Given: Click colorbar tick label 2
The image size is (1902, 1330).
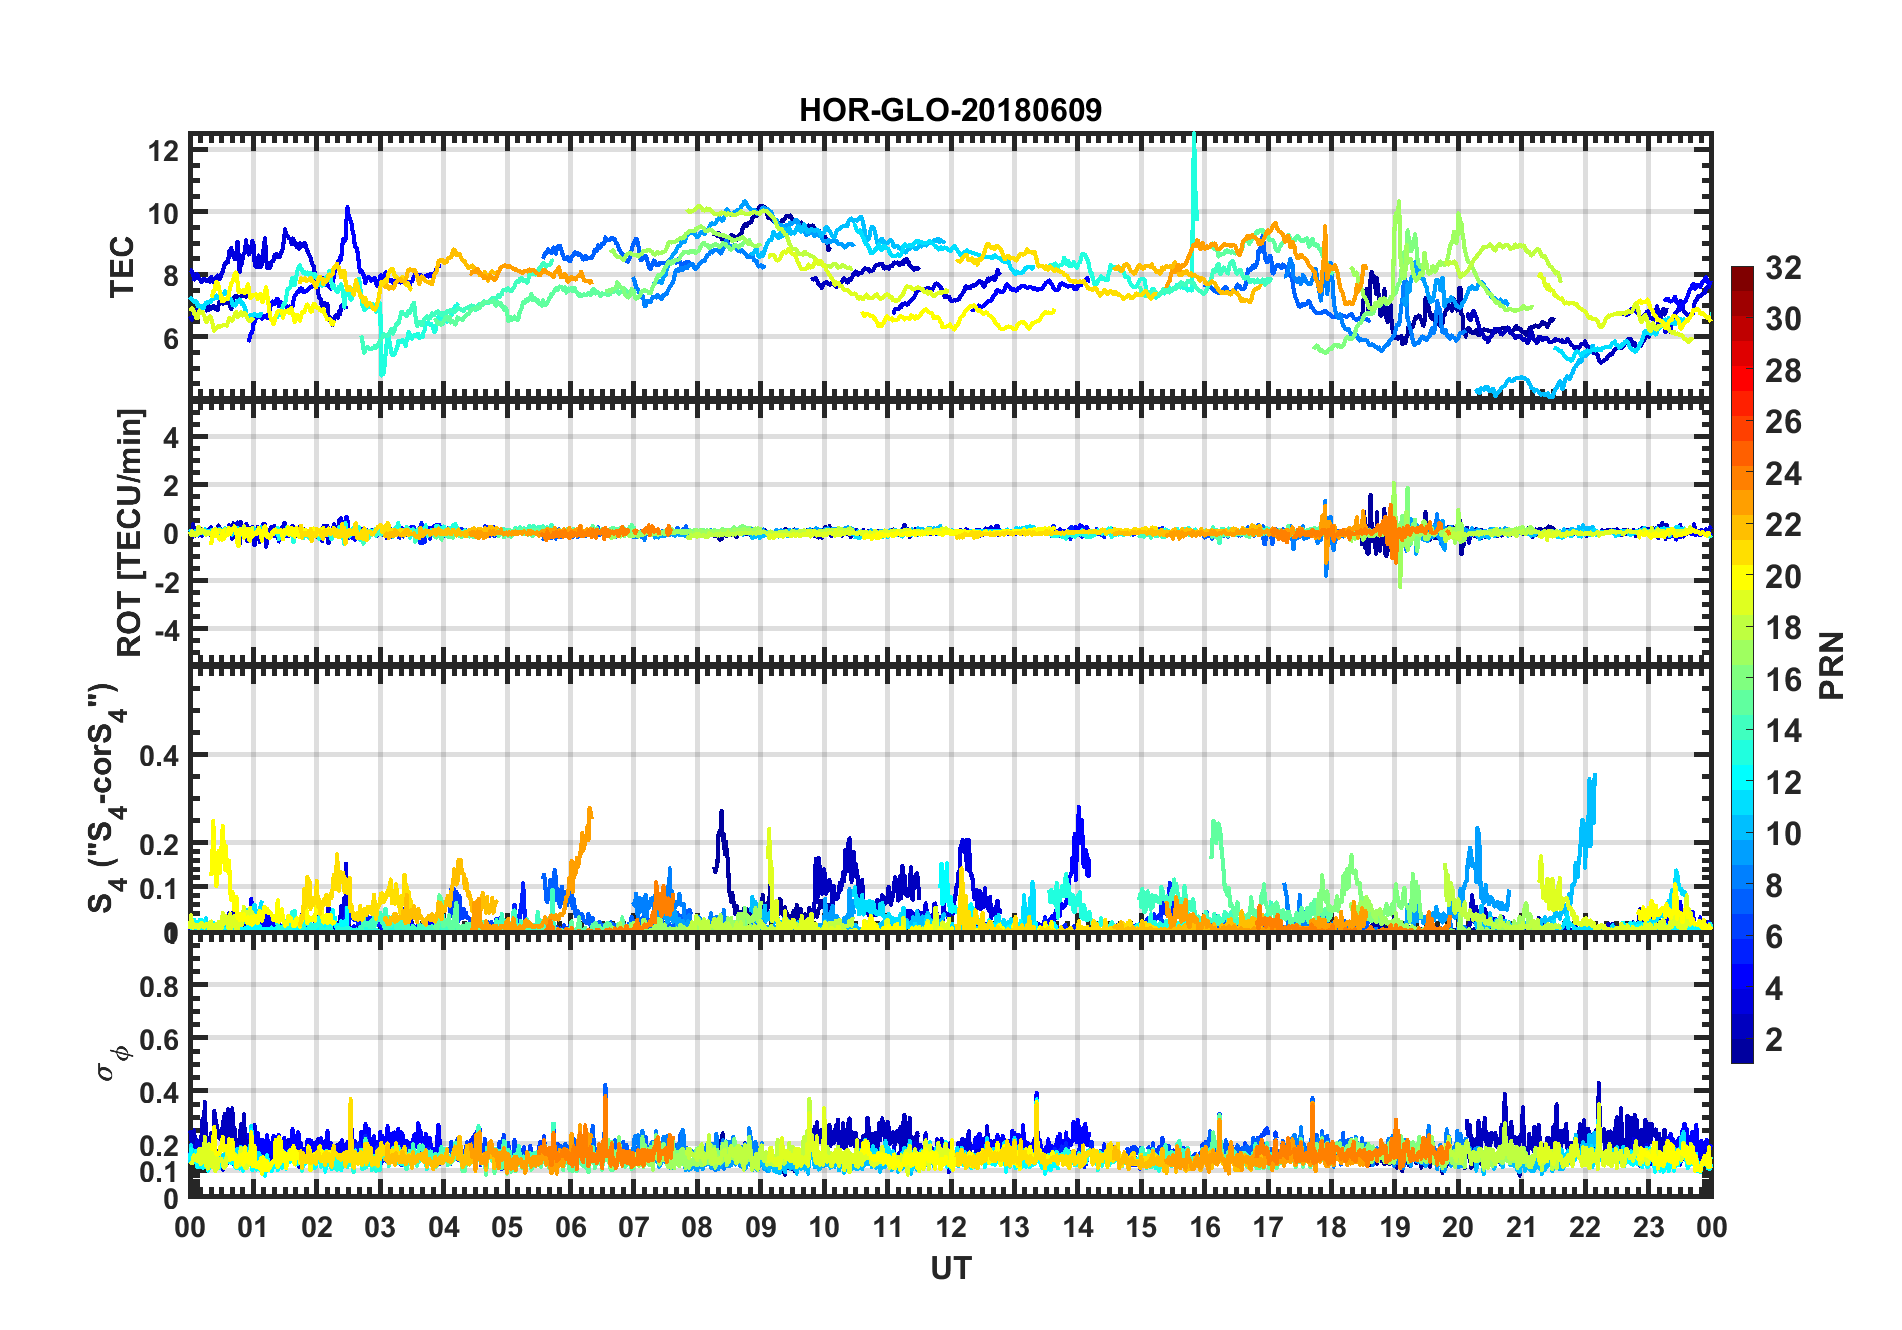Looking at the screenshot, I should [1774, 1040].
